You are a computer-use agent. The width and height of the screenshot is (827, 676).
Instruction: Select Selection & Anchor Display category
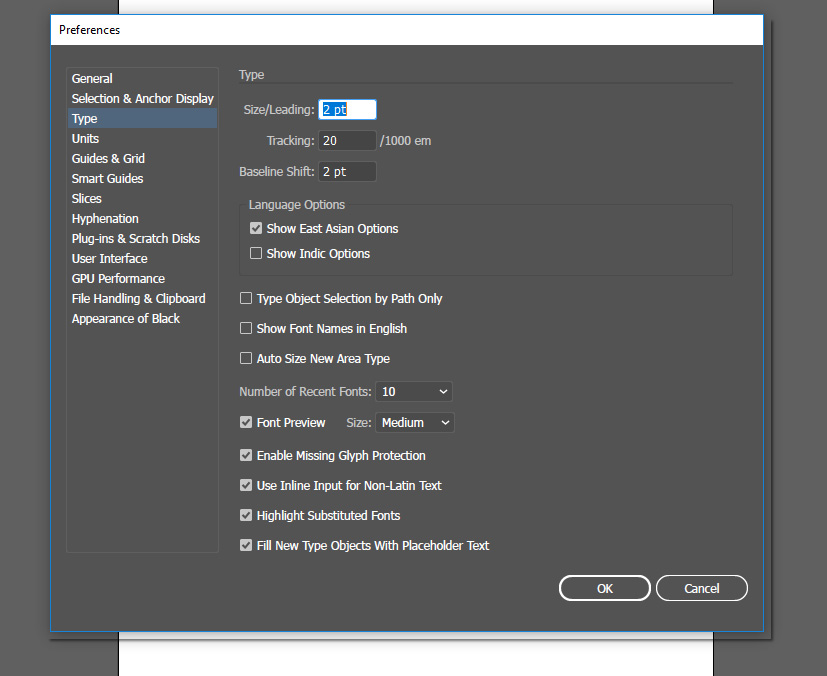pos(142,99)
